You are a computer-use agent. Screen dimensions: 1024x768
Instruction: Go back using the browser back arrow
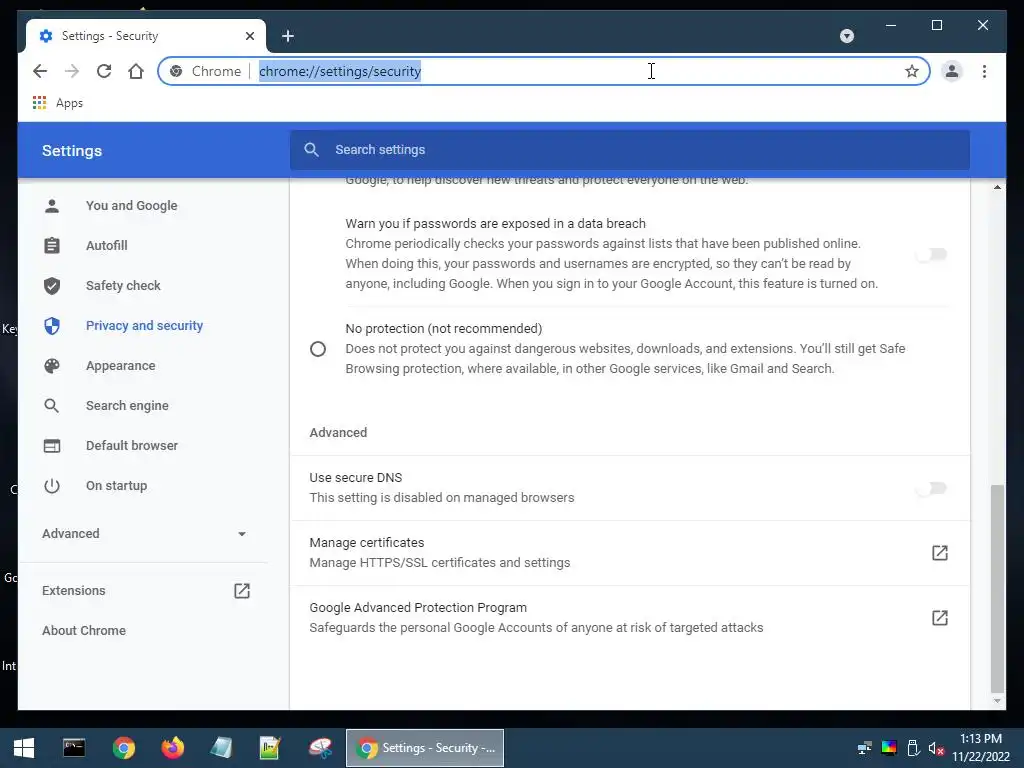coord(40,71)
